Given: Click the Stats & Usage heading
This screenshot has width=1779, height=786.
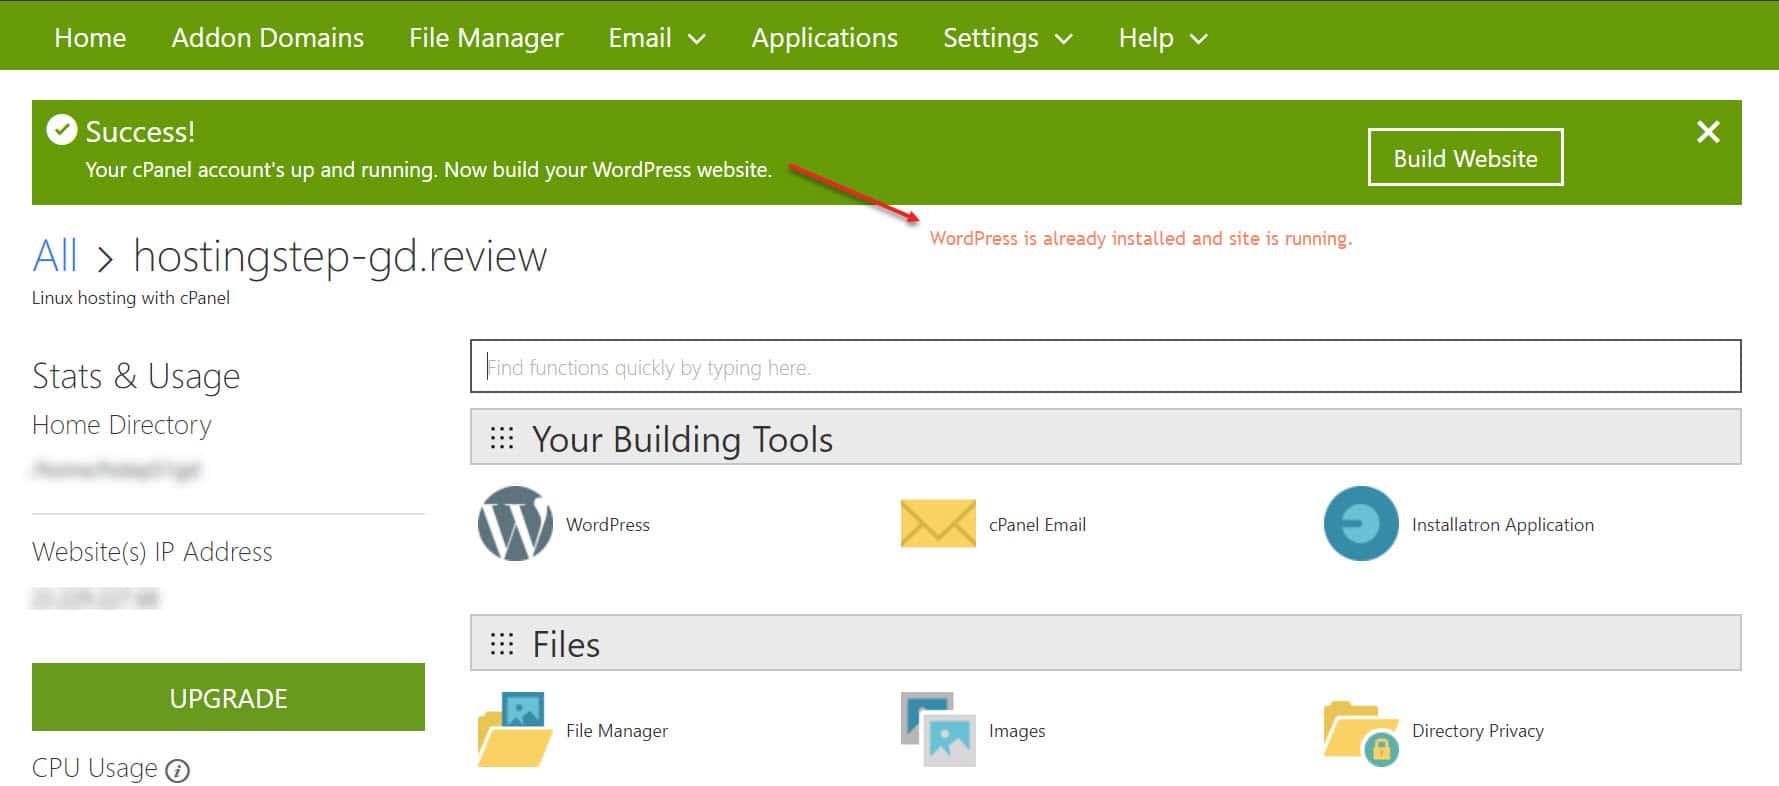Looking at the screenshot, I should coord(136,376).
